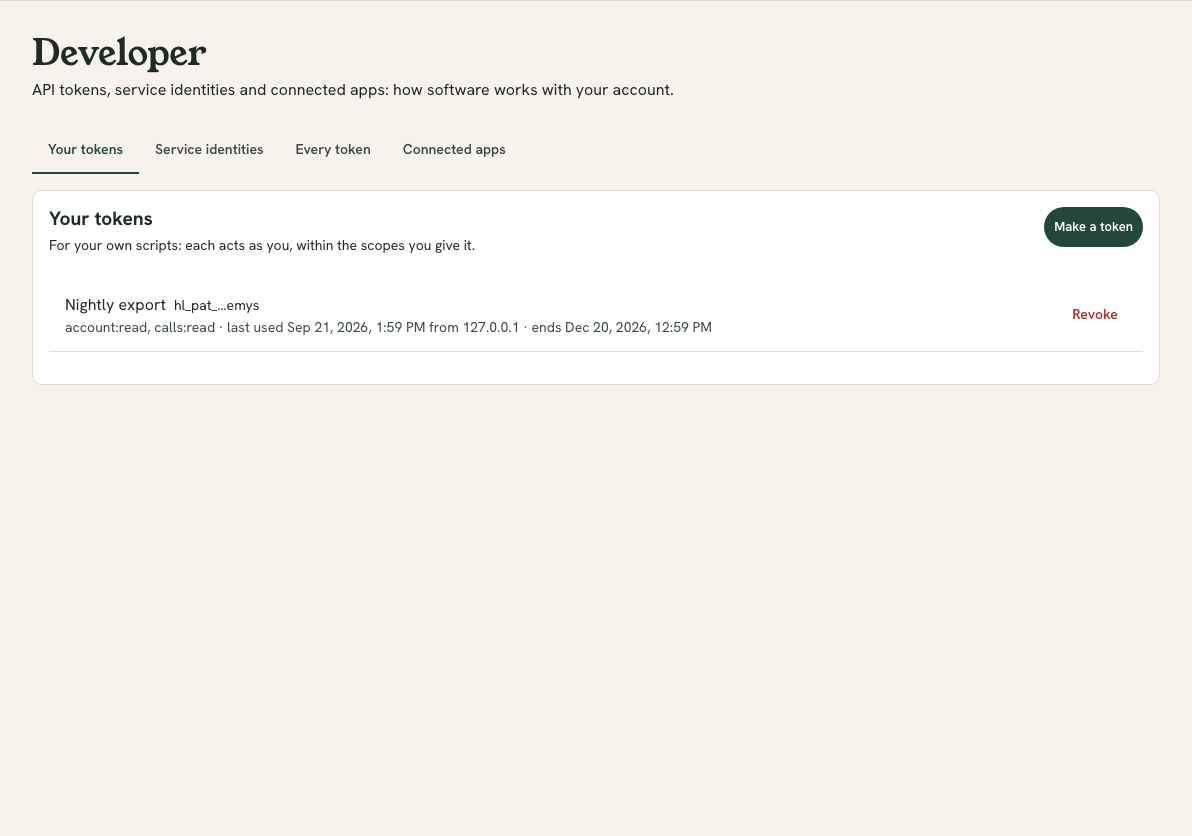Viewport: 1192px width, 836px height.
Task: Click the Developer page heading
Action: [119, 52]
